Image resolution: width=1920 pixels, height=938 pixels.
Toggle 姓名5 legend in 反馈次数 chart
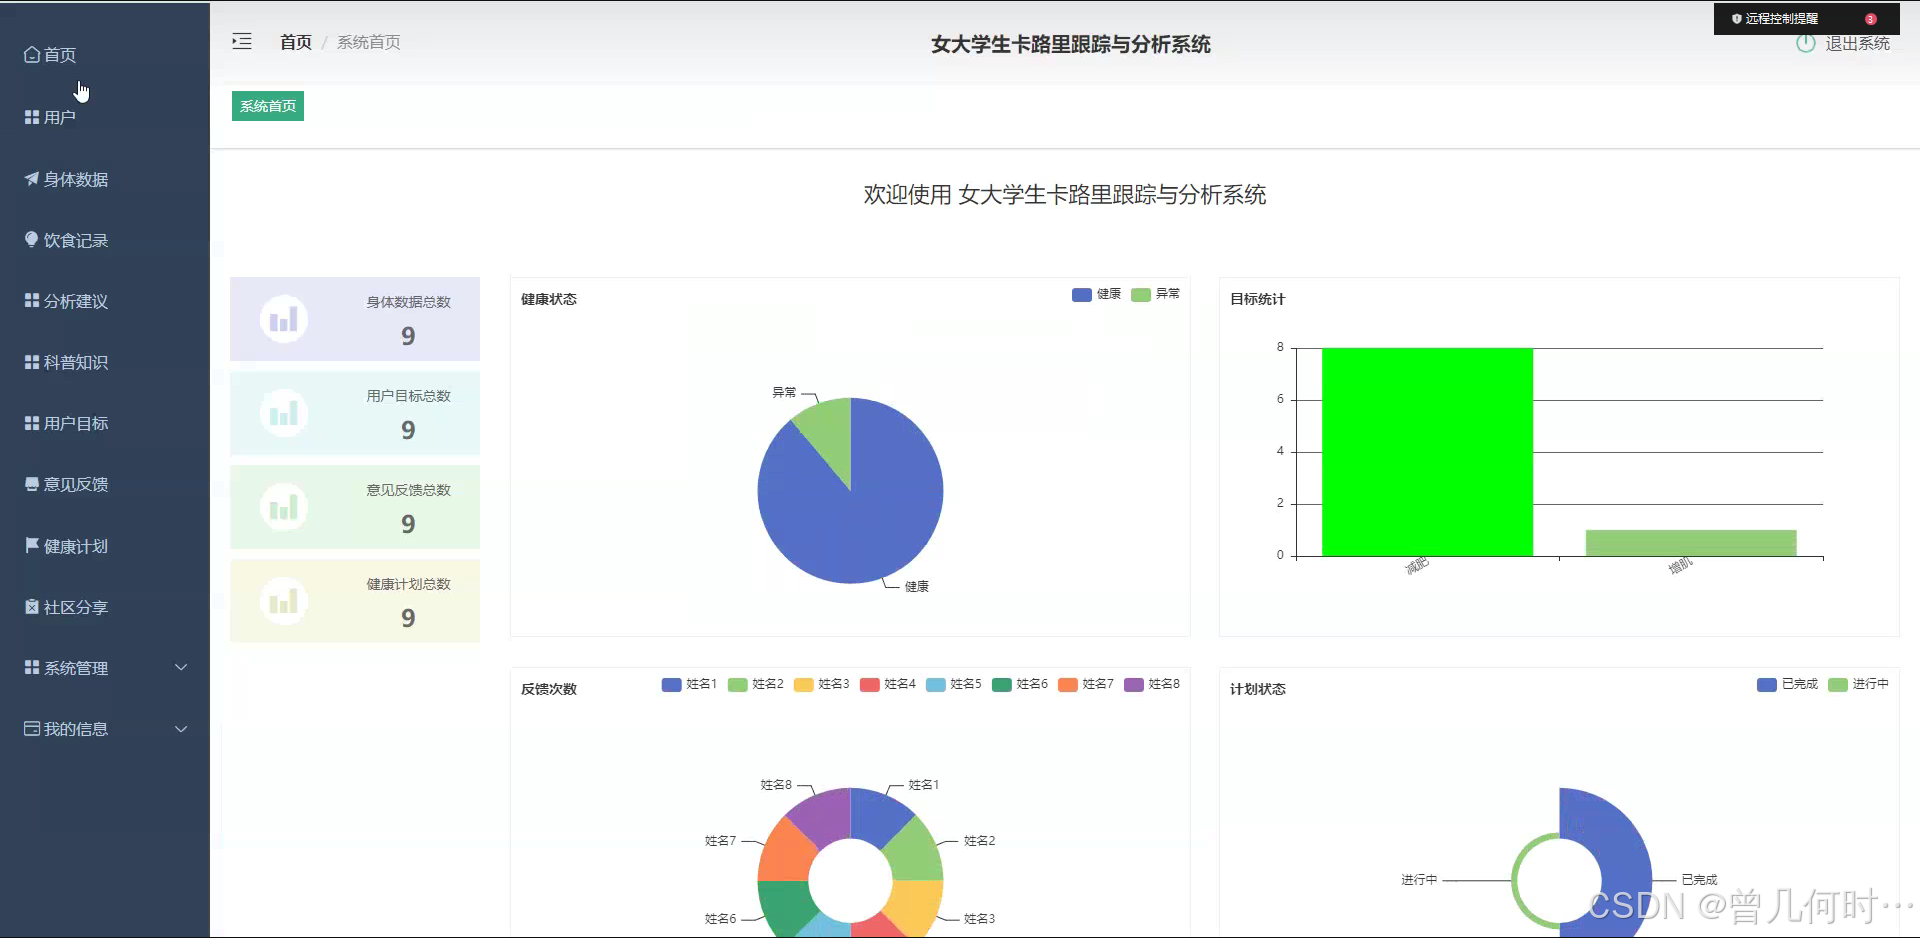click(x=953, y=684)
